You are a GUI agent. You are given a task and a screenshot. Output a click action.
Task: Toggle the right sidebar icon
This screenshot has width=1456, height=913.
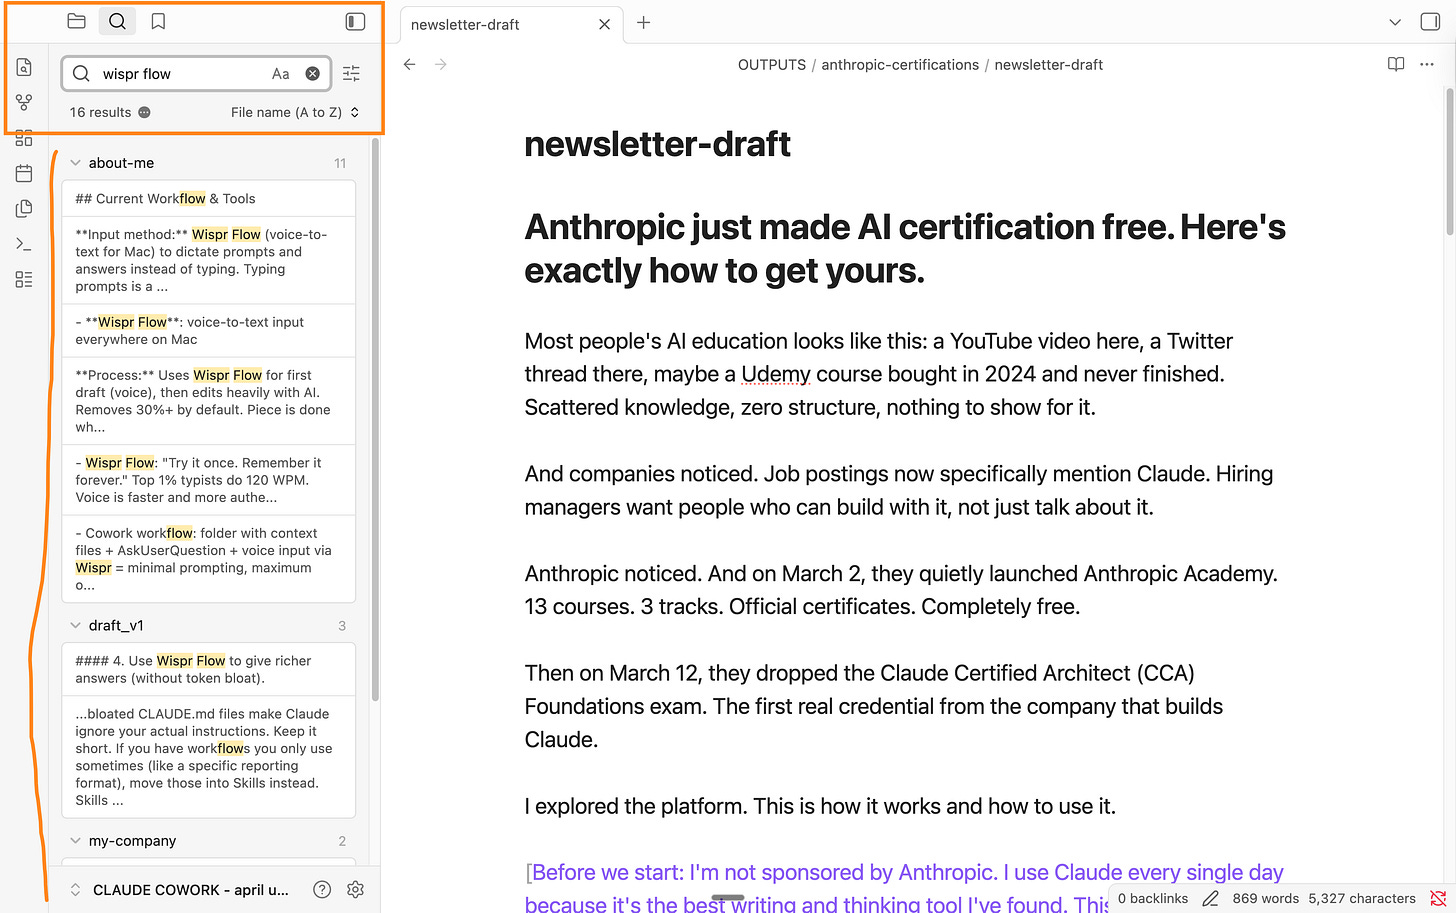1430,22
